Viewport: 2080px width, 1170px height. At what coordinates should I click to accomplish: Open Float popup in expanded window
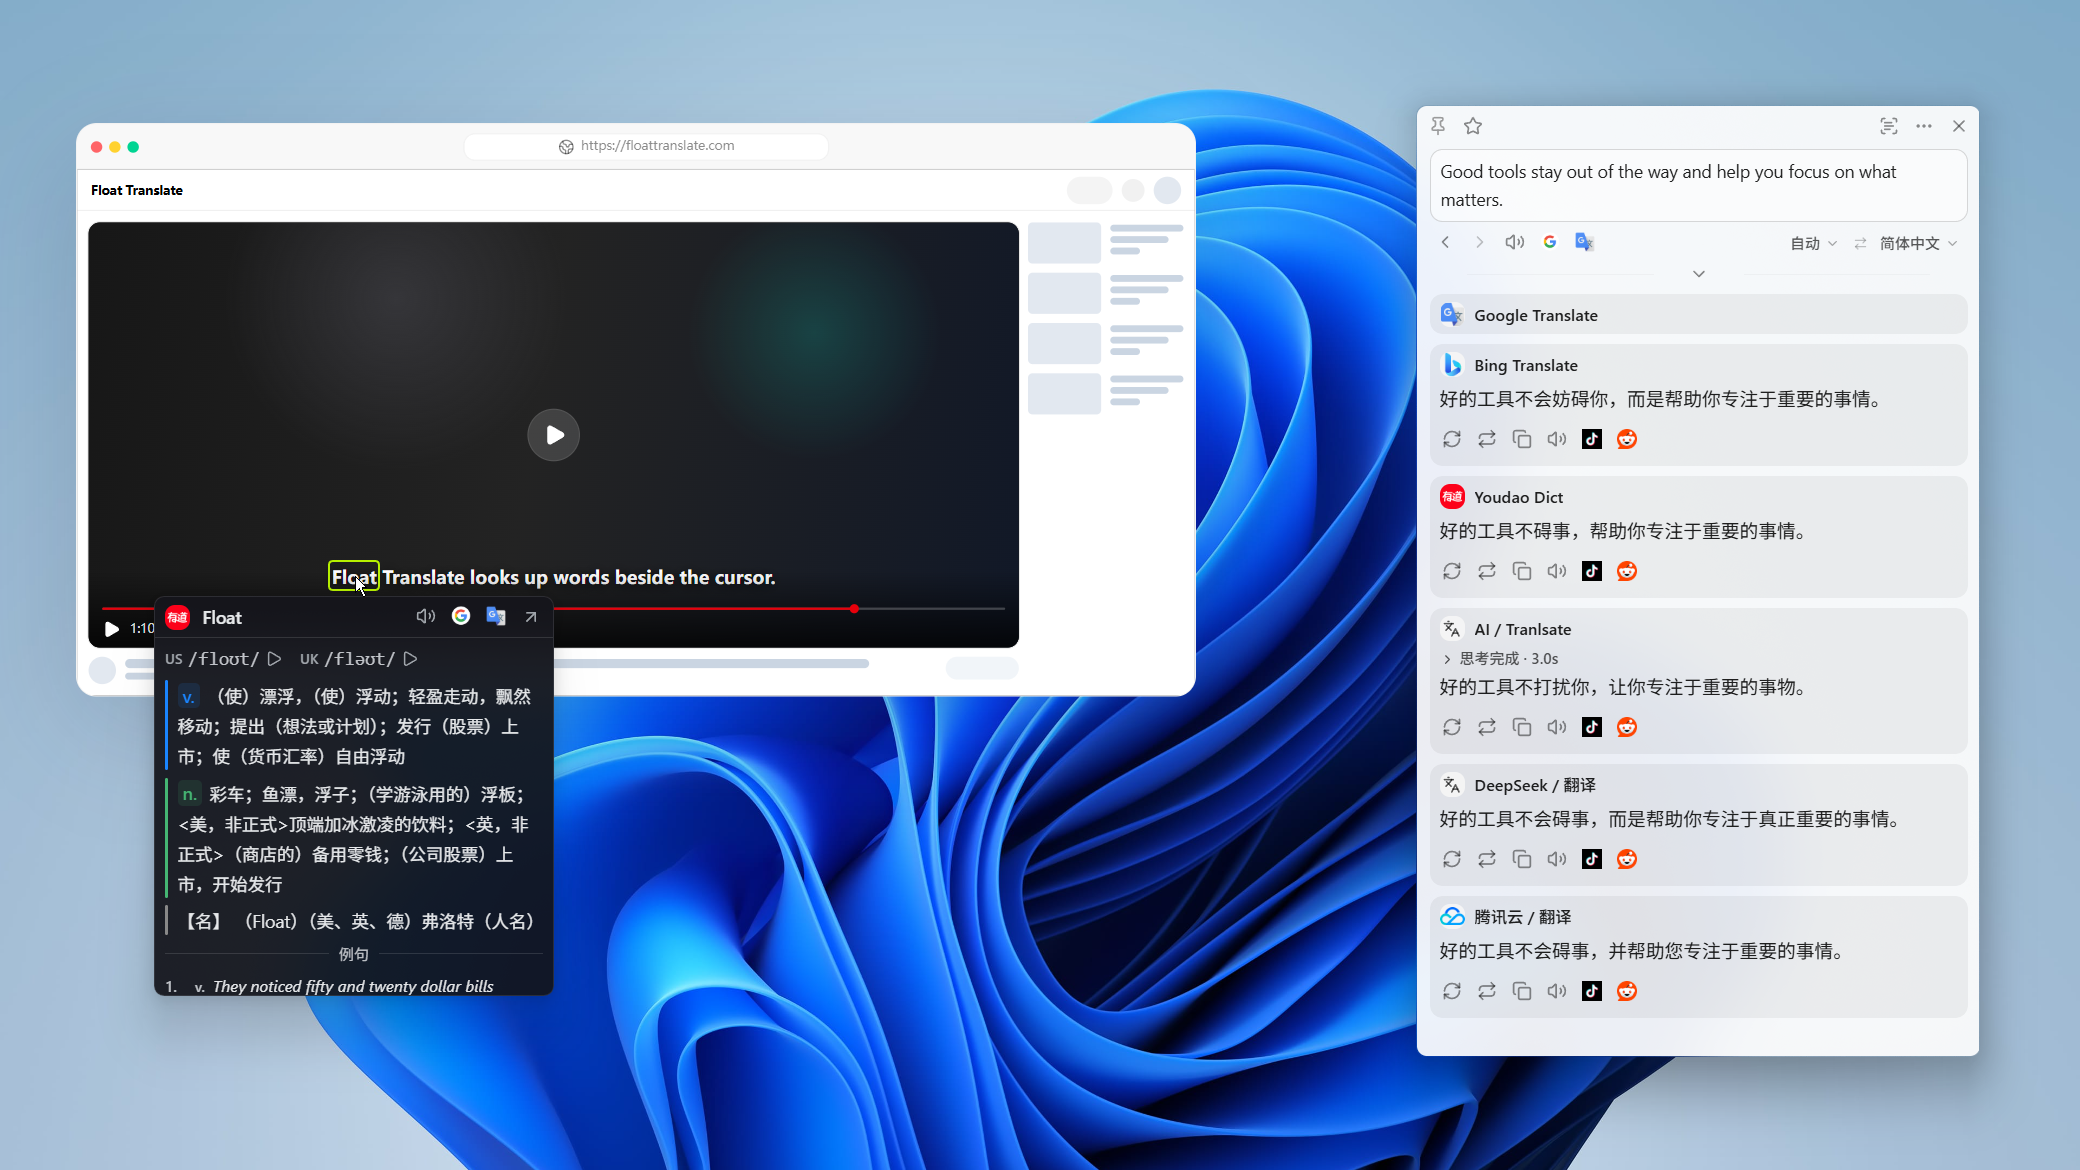531,617
